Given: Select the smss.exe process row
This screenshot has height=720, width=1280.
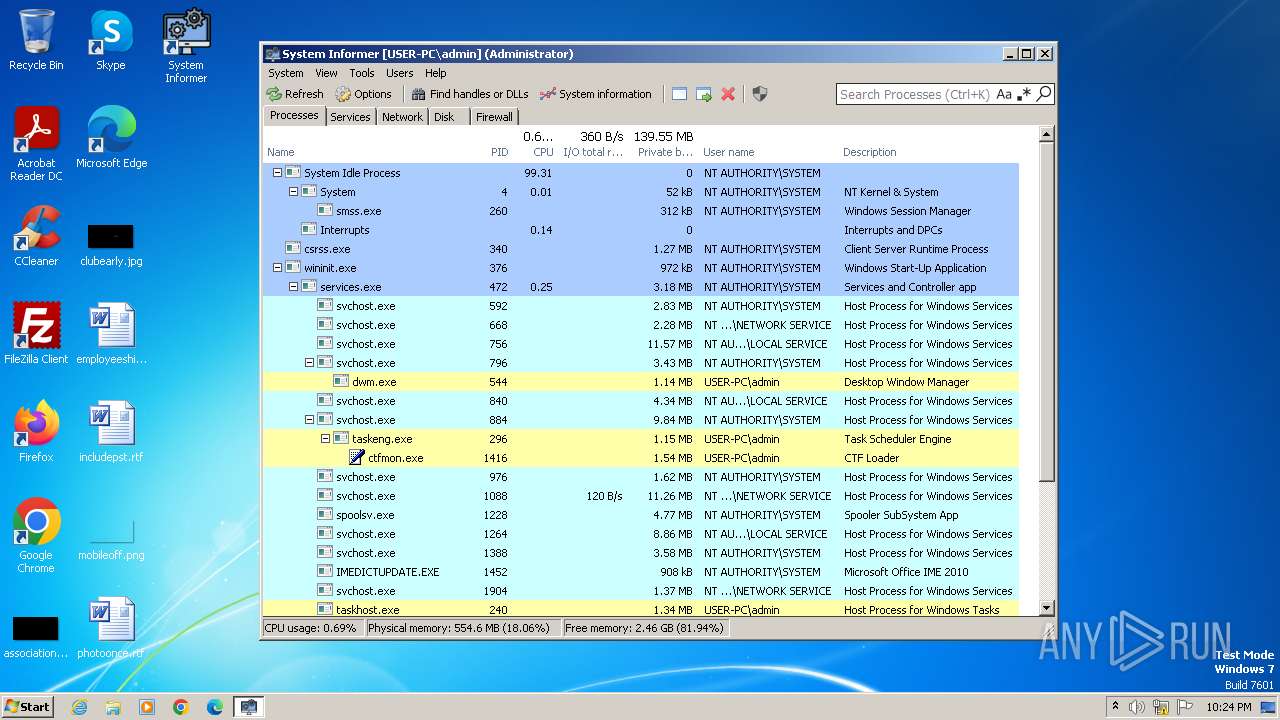Looking at the screenshot, I should [x=640, y=211].
